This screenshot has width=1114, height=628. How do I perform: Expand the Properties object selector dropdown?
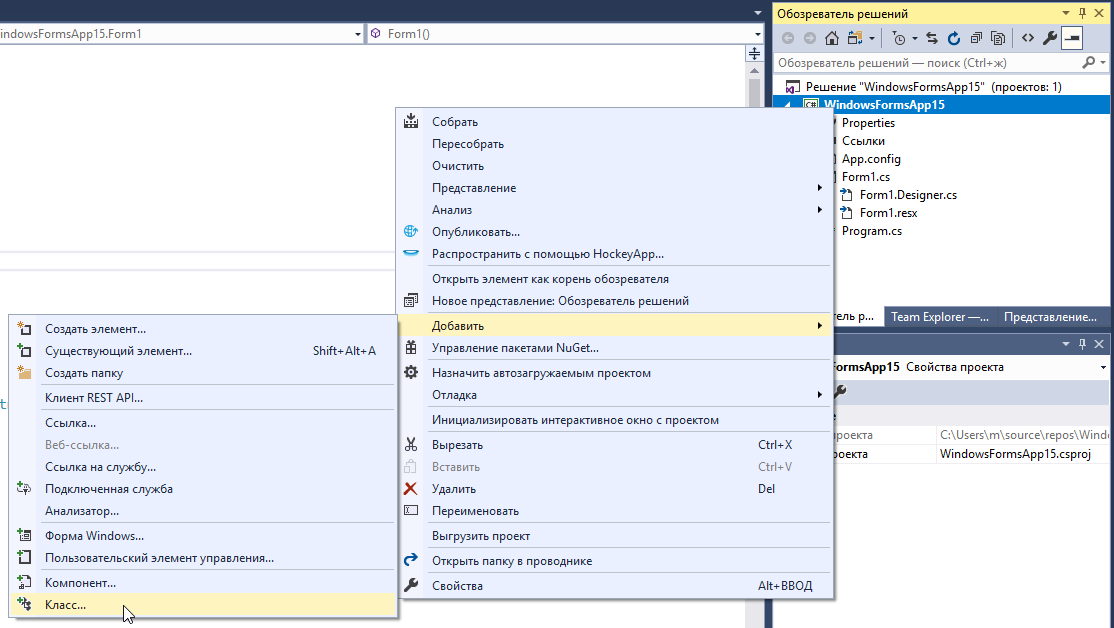[1103, 367]
